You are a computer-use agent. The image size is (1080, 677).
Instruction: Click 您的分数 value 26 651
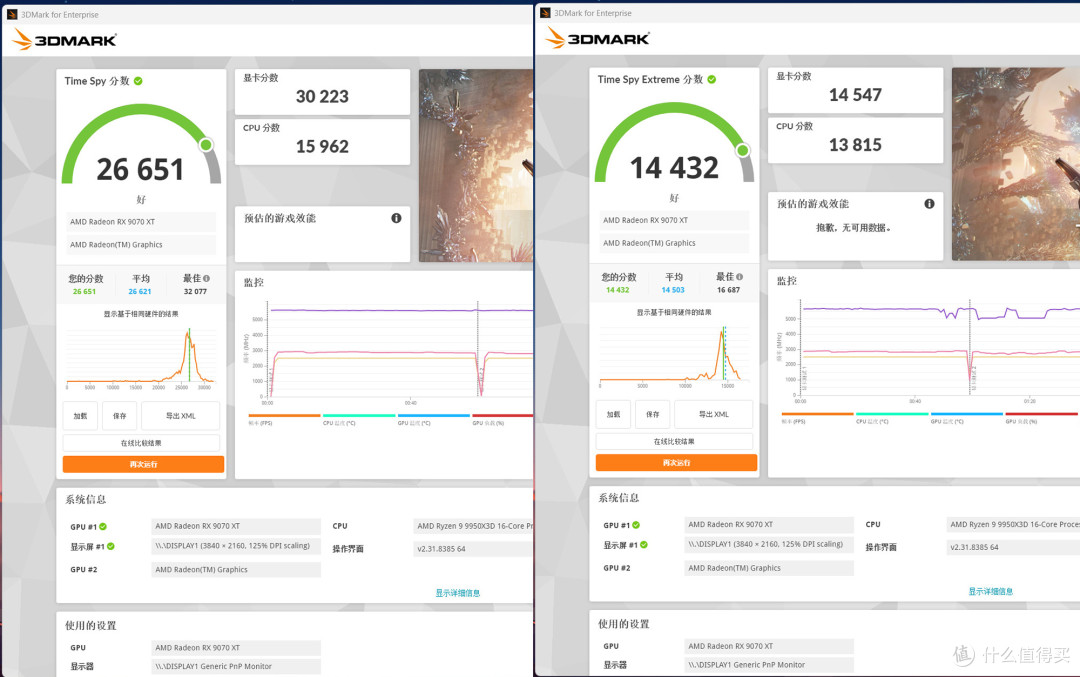pyautogui.click(x=85, y=292)
